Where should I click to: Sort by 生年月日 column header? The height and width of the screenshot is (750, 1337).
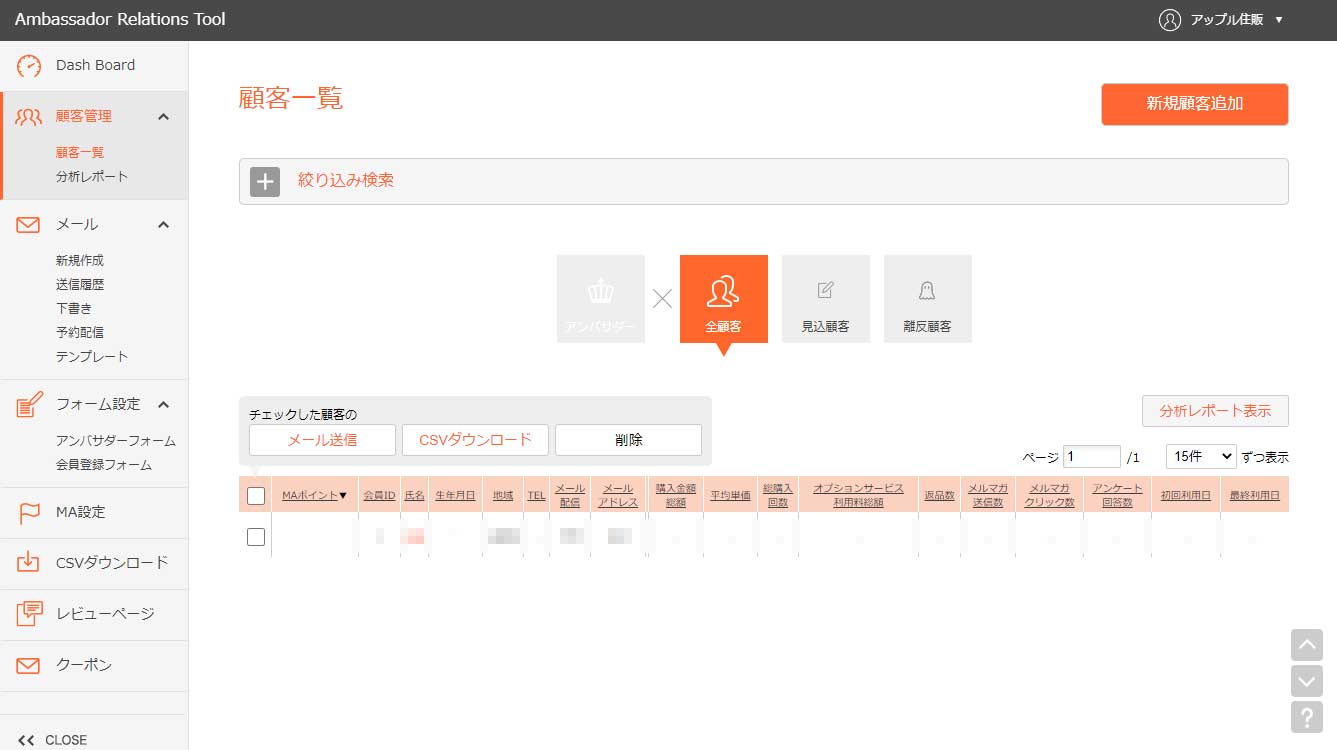click(455, 495)
